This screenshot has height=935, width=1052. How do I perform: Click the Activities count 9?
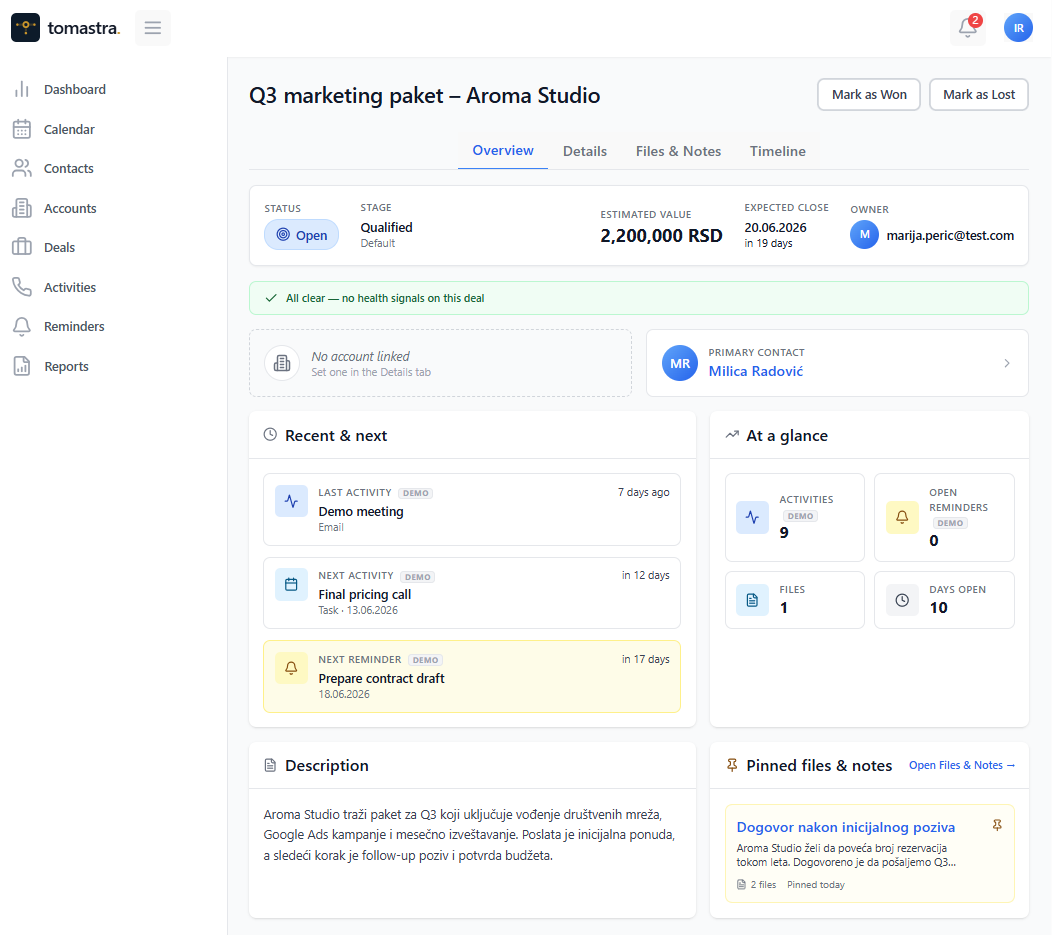click(784, 533)
